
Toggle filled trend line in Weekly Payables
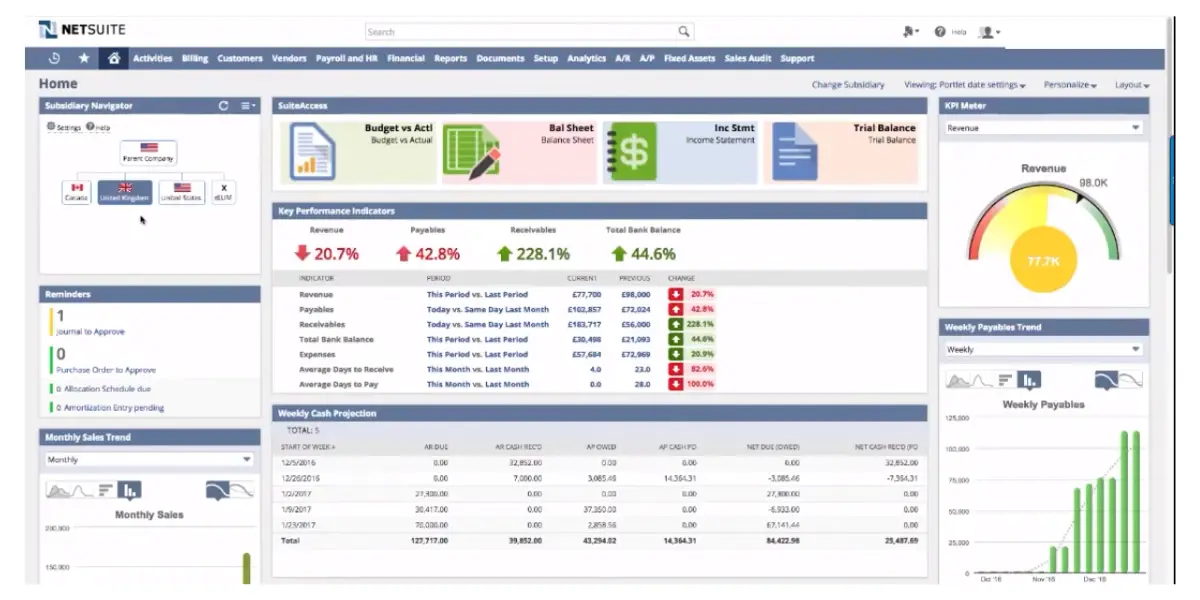pos(1106,380)
